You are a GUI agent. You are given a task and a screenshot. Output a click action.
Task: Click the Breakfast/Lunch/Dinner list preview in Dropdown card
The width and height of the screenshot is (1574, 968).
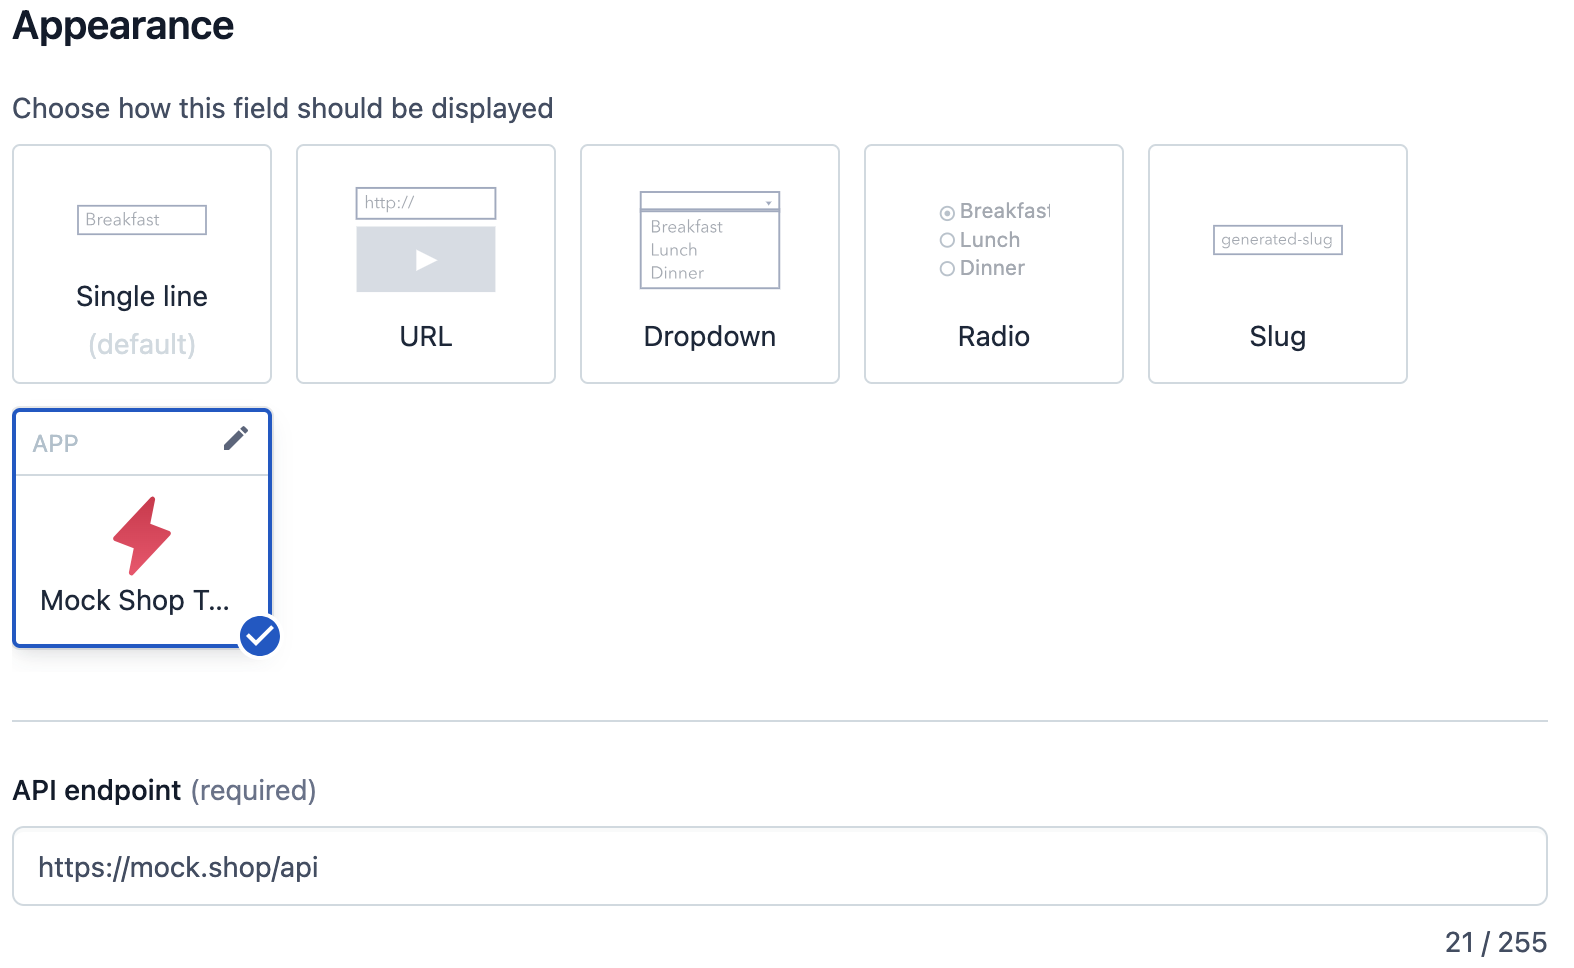(x=710, y=250)
